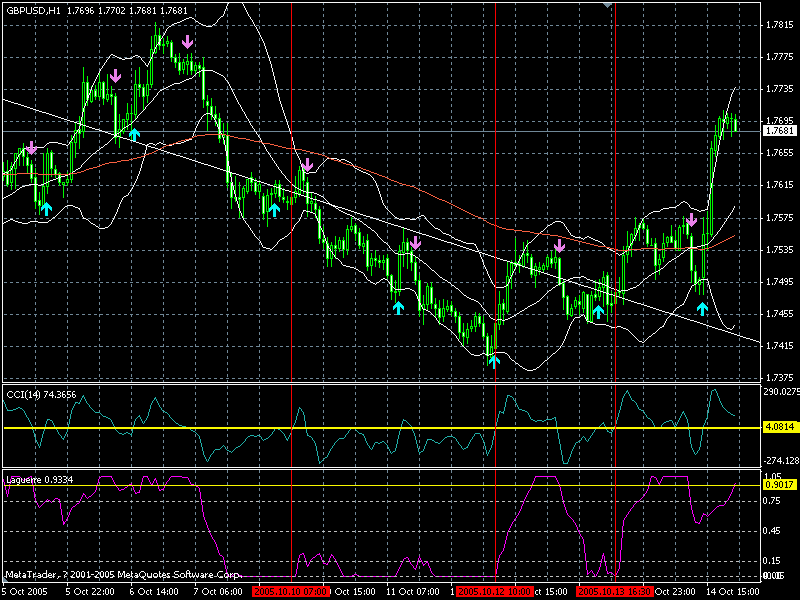
Task: Click the 1.7735 price scale label
Action: tap(780, 89)
